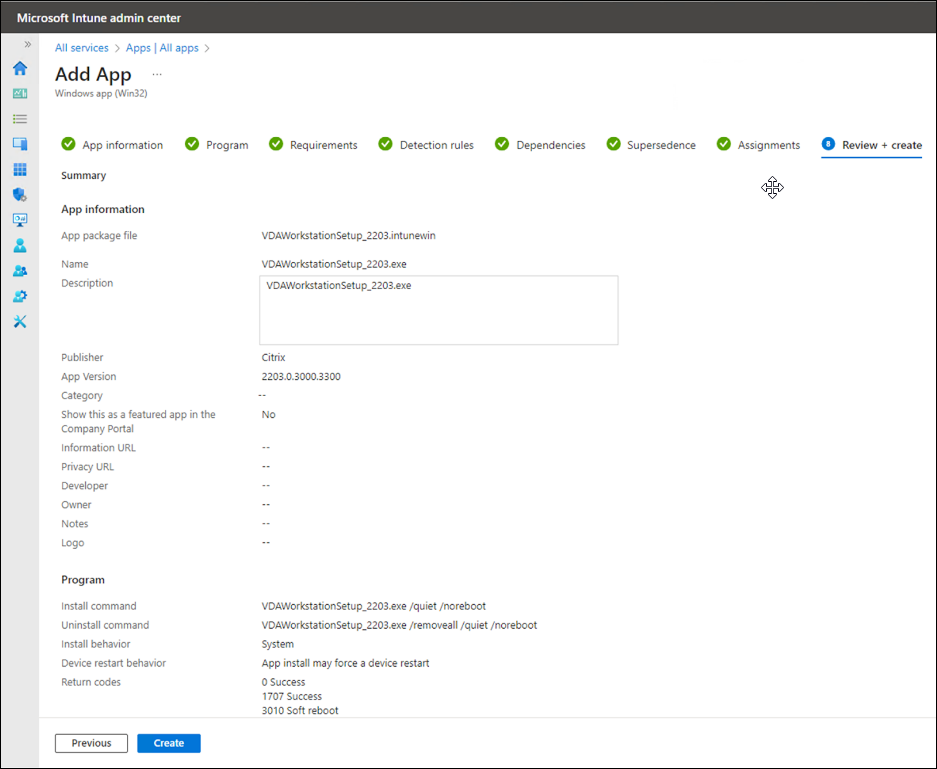Click the Previous button
The height and width of the screenshot is (769, 937).
91,743
